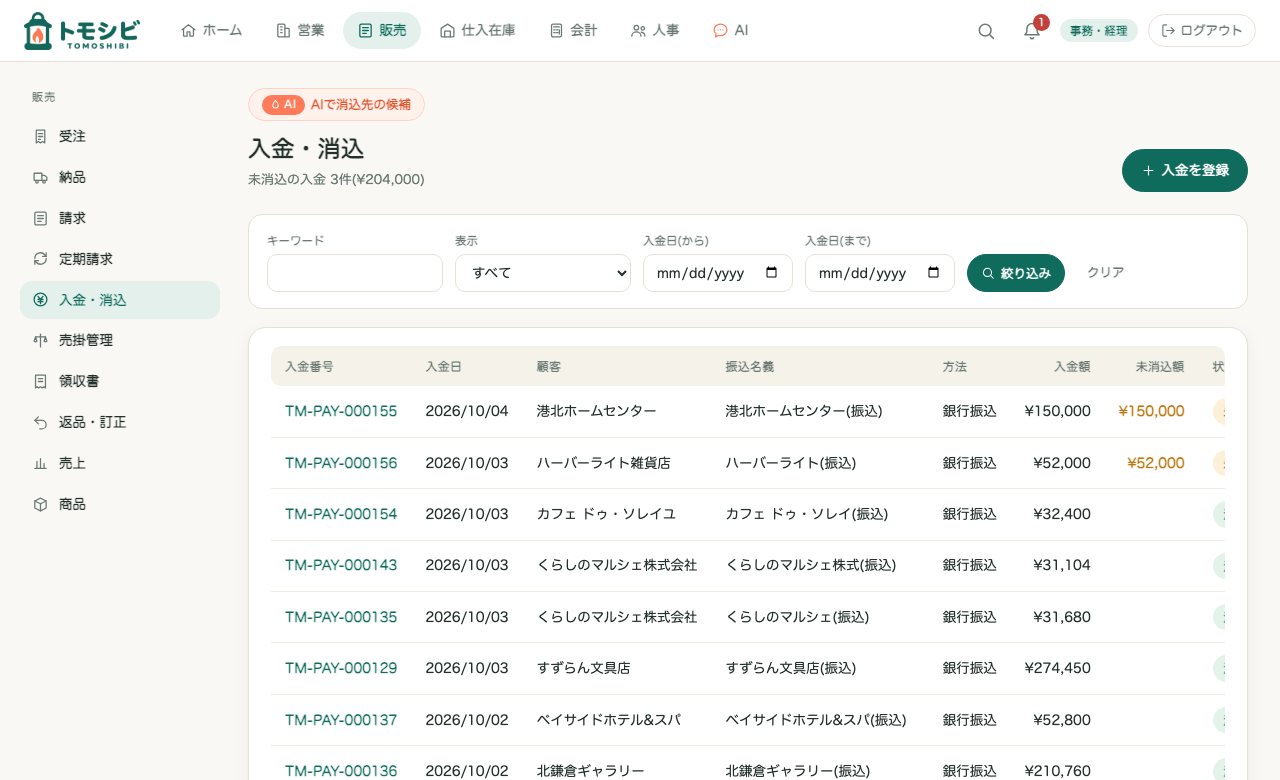
Task: Open calendar picker for 入金日(から)
Action: tap(771, 273)
